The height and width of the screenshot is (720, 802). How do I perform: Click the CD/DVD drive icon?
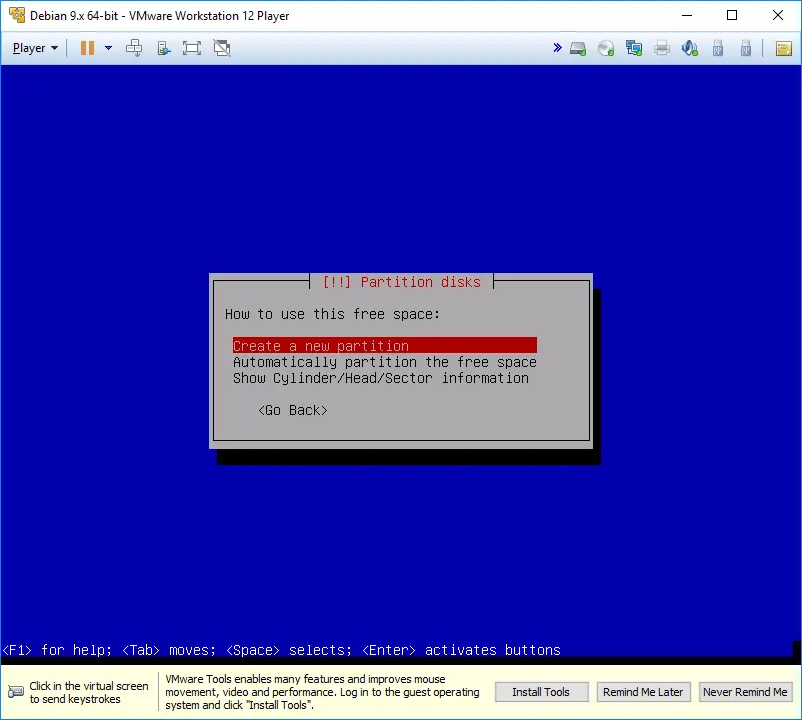pos(606,48)
